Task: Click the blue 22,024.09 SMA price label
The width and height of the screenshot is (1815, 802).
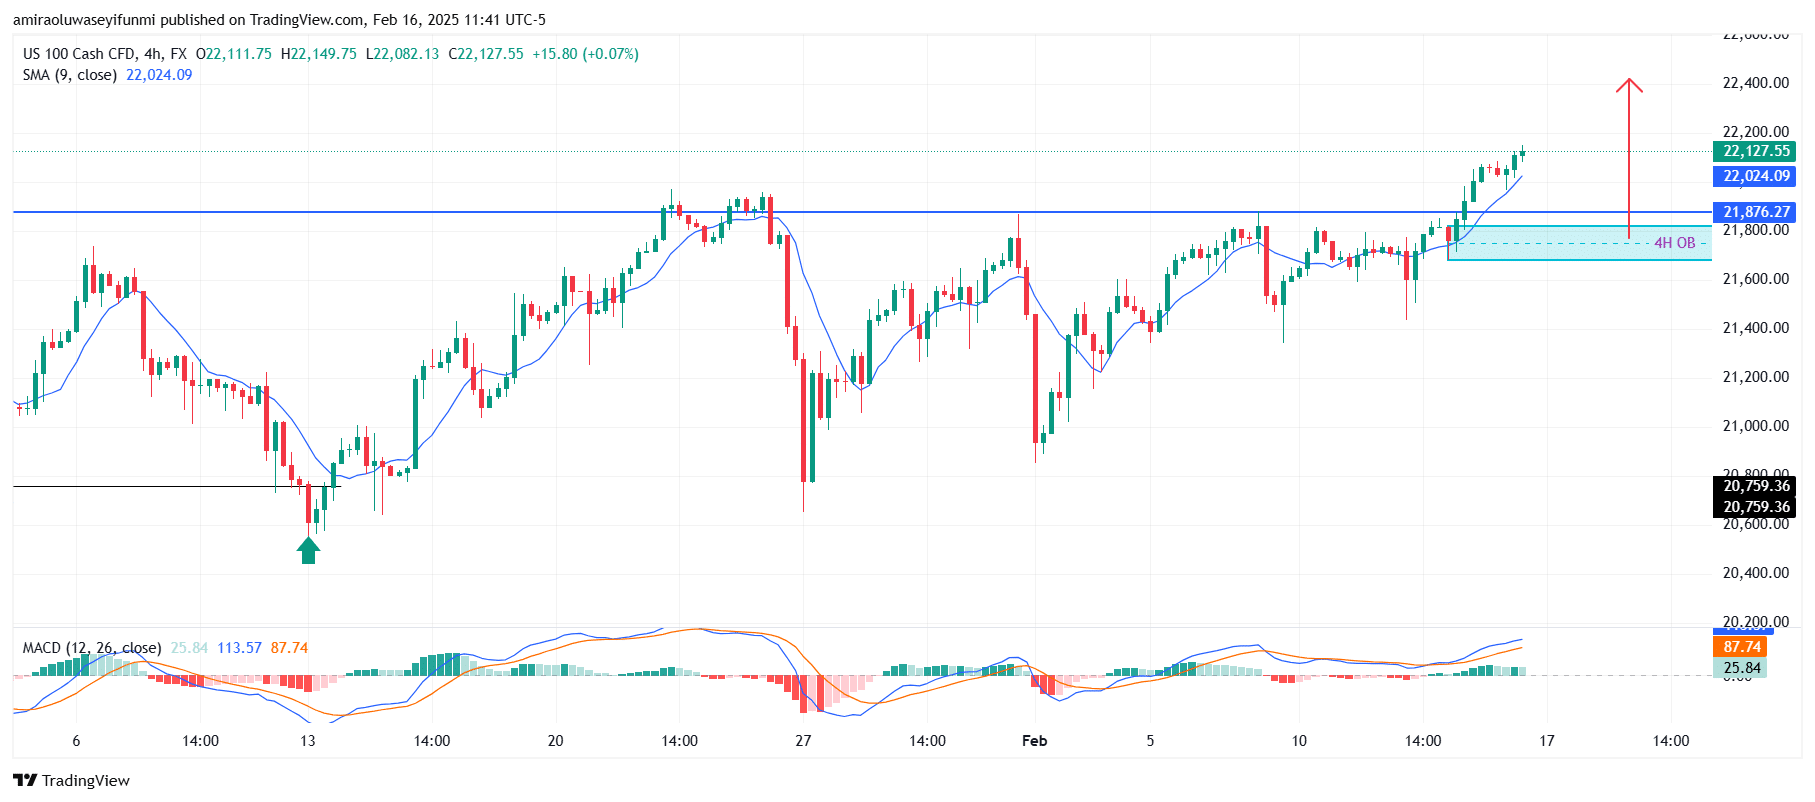Action: tap(1756, 176)
